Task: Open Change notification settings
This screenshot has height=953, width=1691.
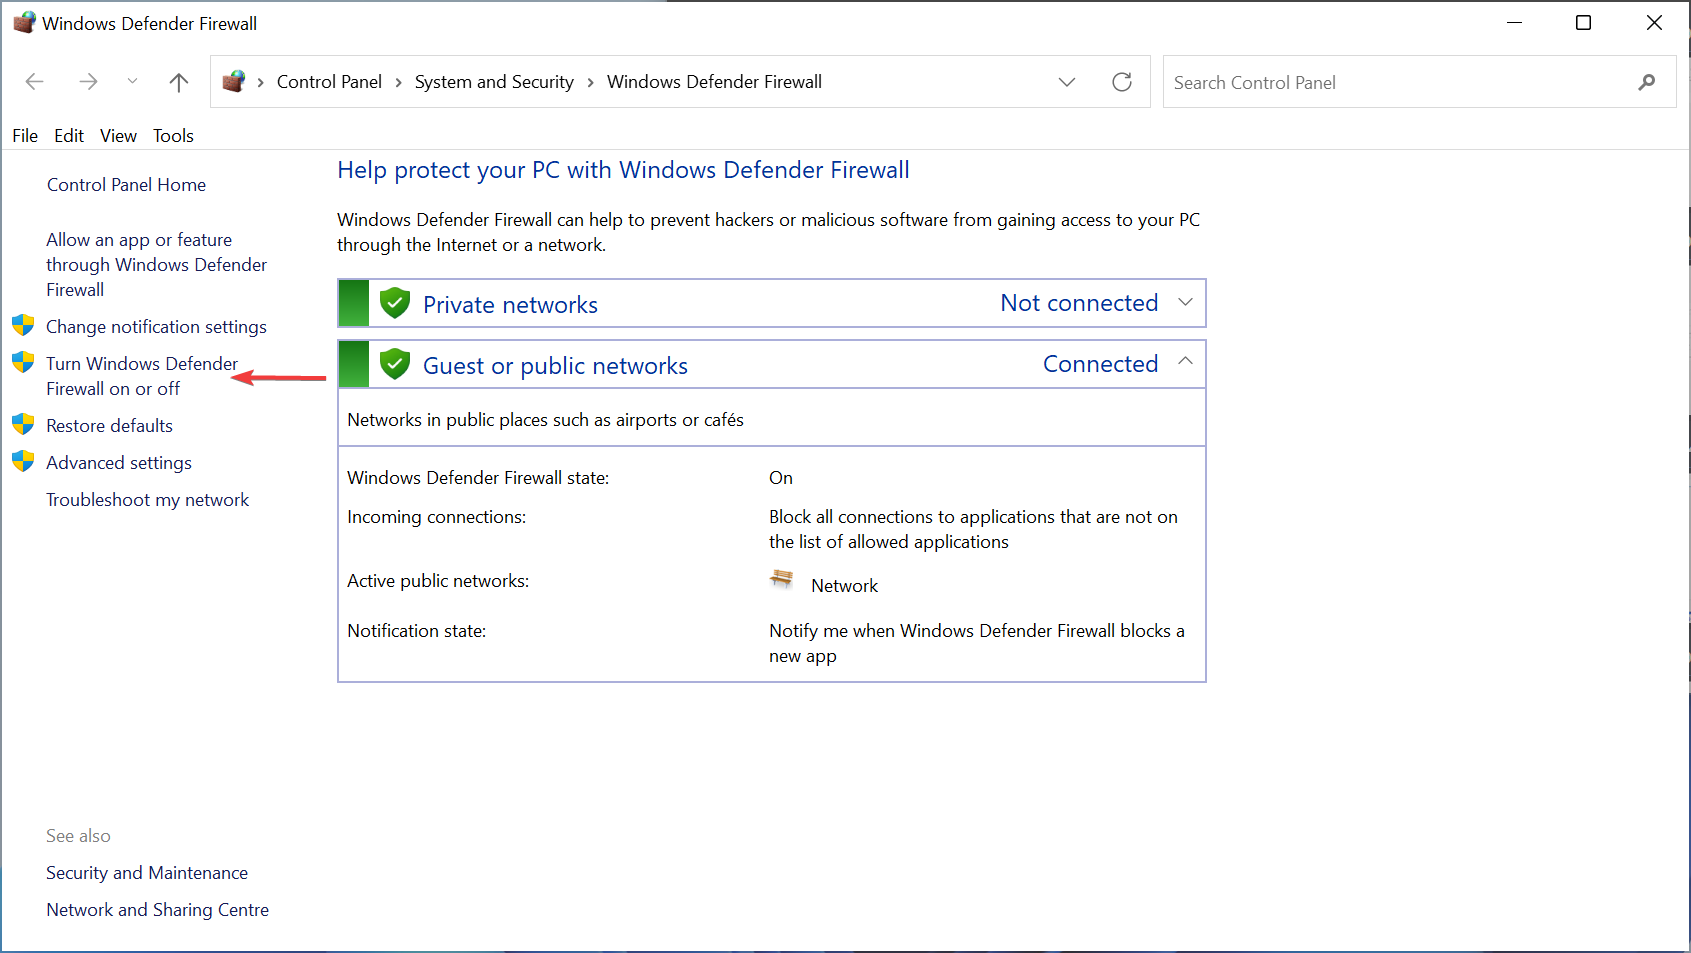Action: click(x=156, y=327)
